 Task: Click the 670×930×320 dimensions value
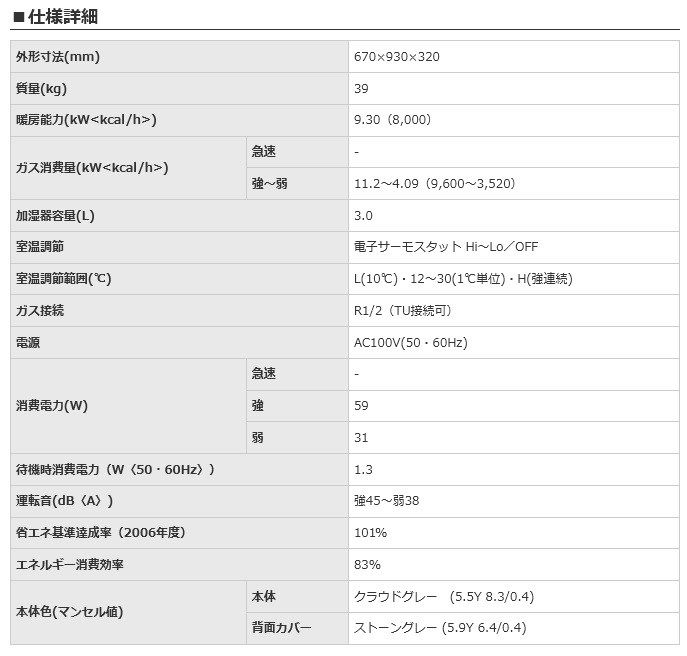pos(396,57)
